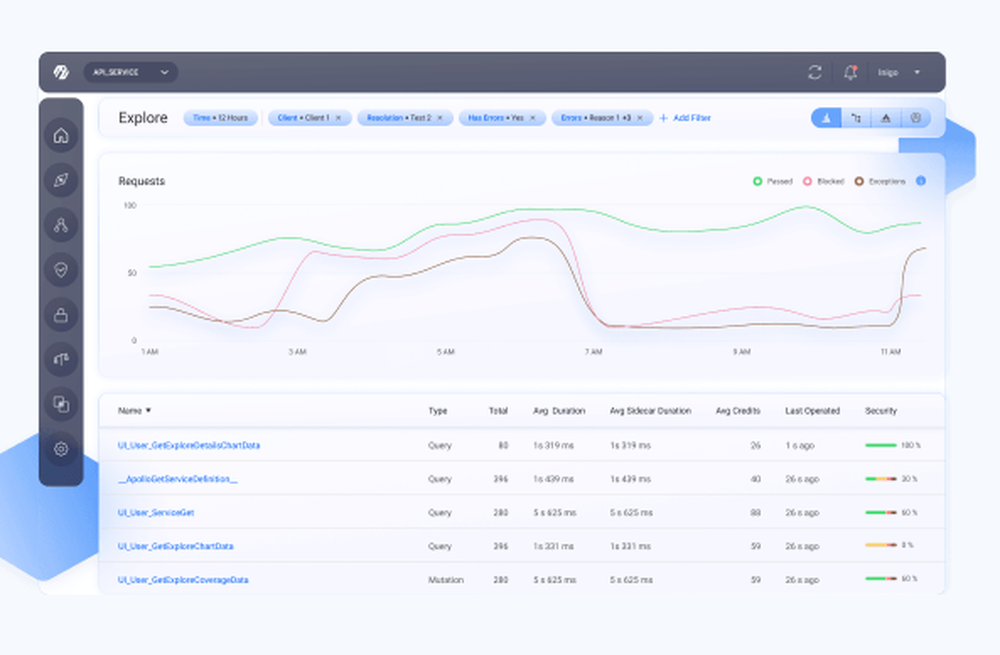Image resolution: width=1000 pixels, height=655 pixels.
Task: Open UI_User_ServiceGet operation
Action: click(x=156, y=513)
